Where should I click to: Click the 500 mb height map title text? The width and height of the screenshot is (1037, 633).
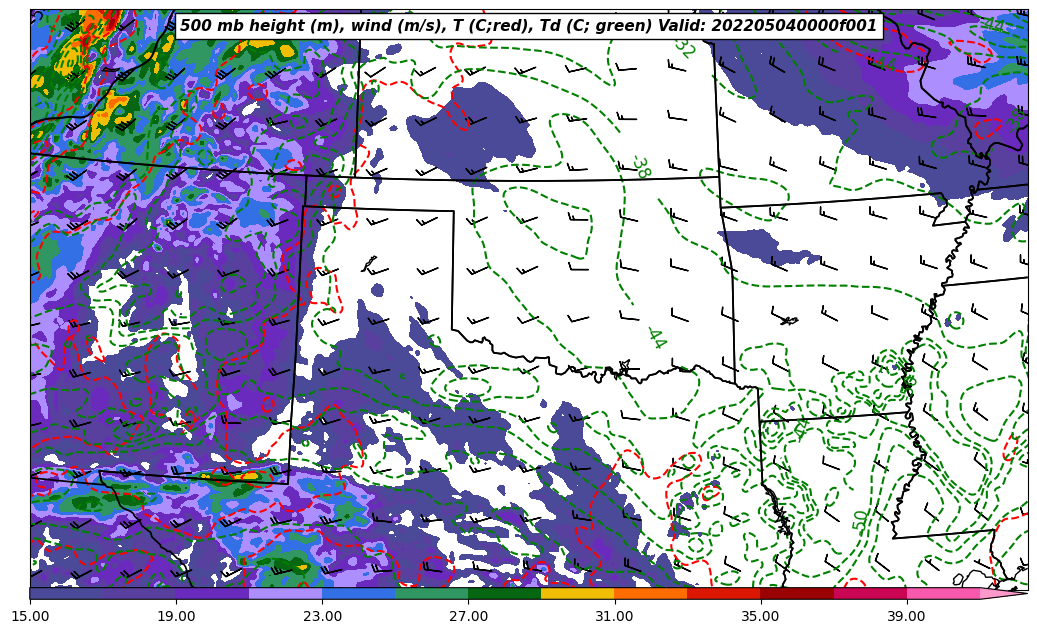pyautogui.click(x=528, y=26)
